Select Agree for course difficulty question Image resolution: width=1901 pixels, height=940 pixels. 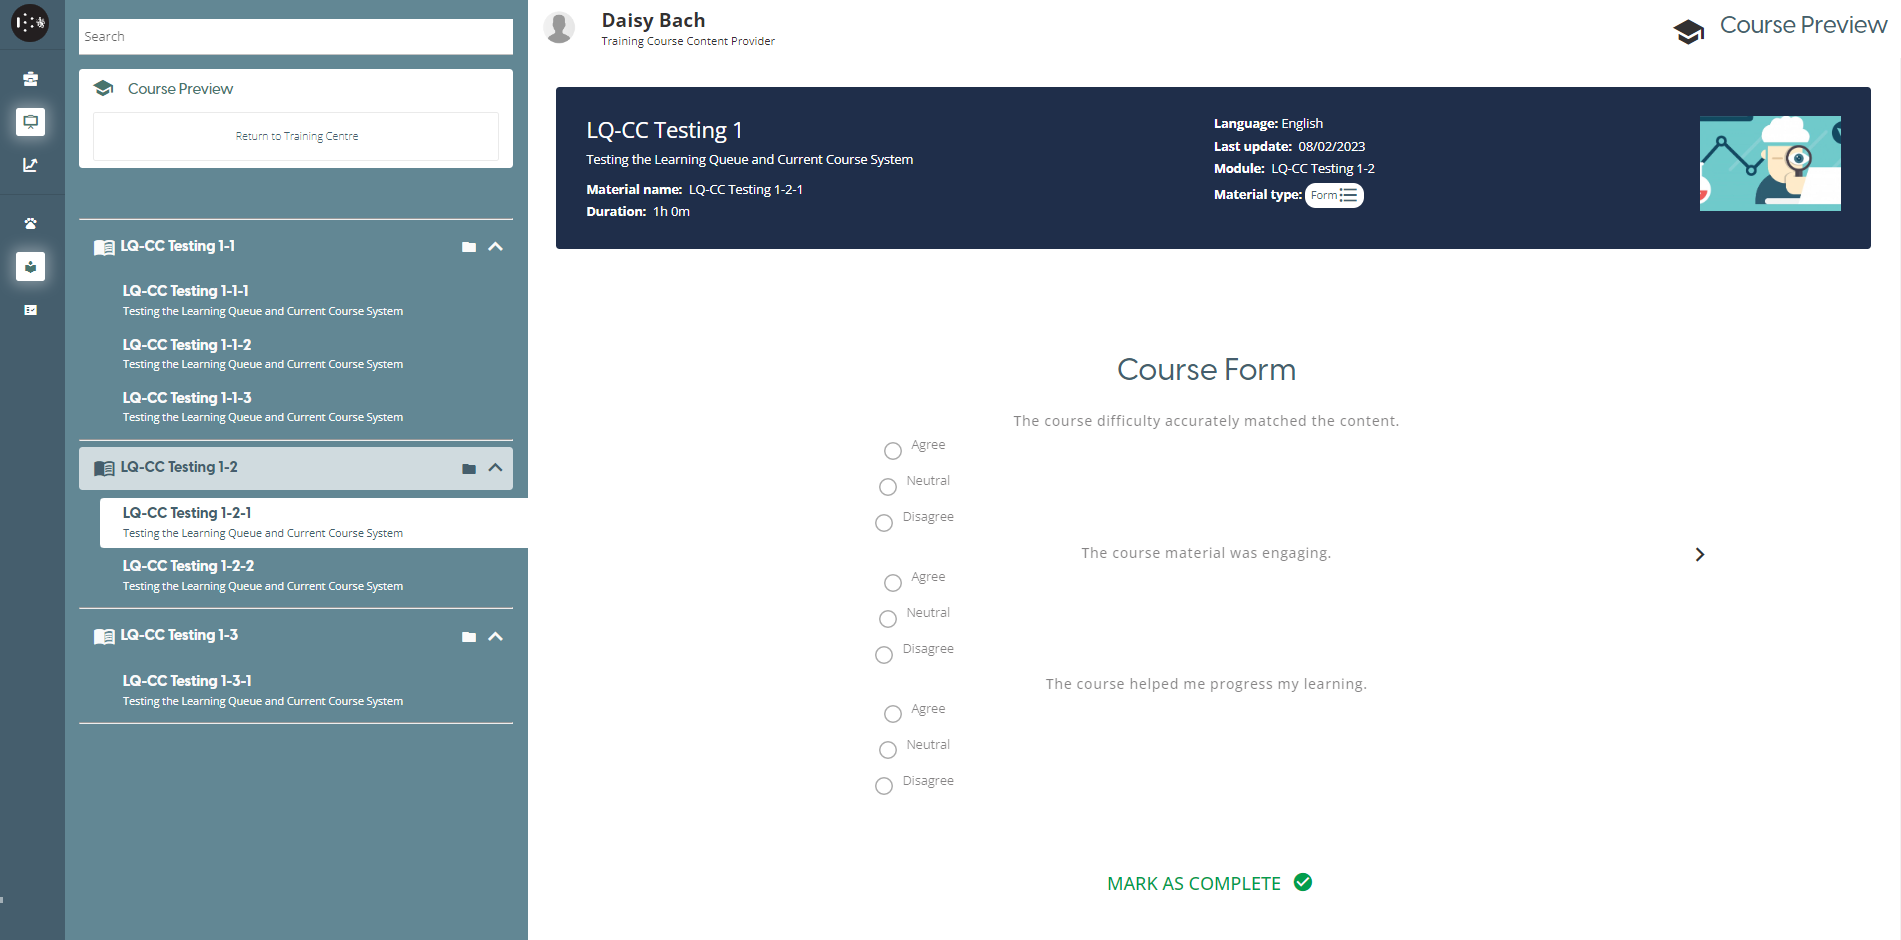click(893, 451)
